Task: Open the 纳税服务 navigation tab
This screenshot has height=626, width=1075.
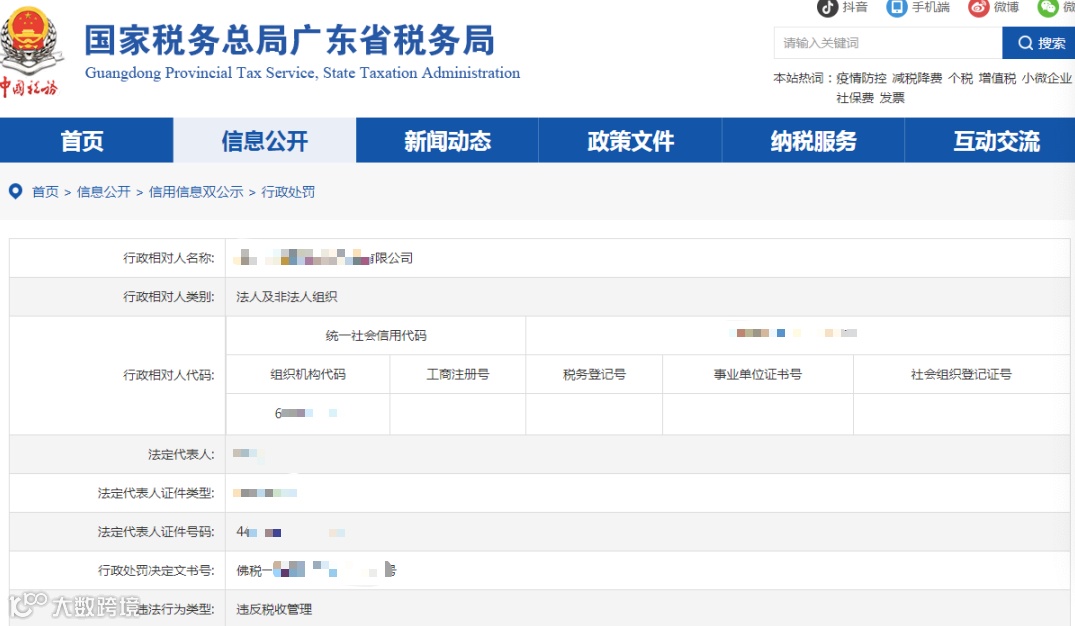Action: pos(813,141)
